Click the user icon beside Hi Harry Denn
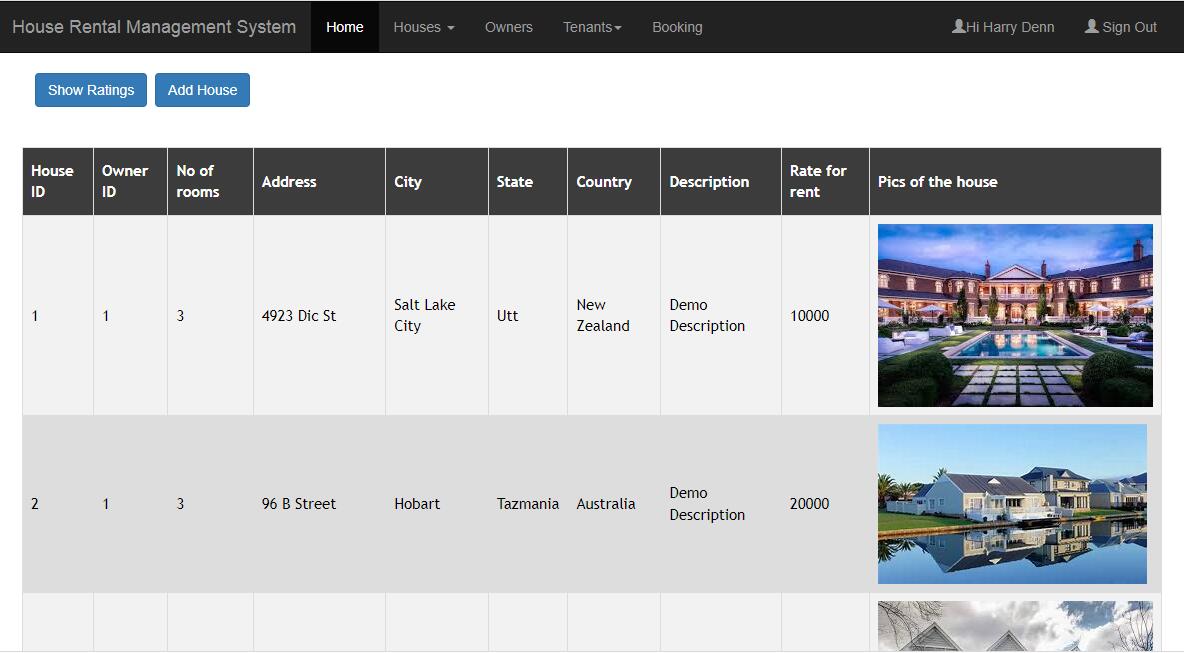Screen dimensions: 1184x653 pyautogui.click(x=958, y=27)
